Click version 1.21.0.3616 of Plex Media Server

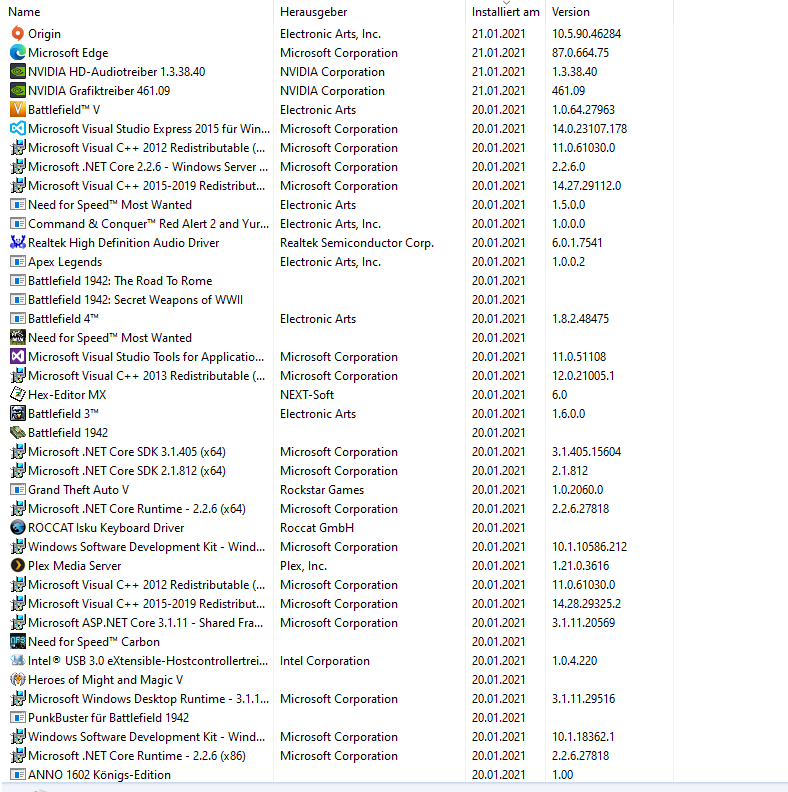pyautogui.click(x=580, y=566)
